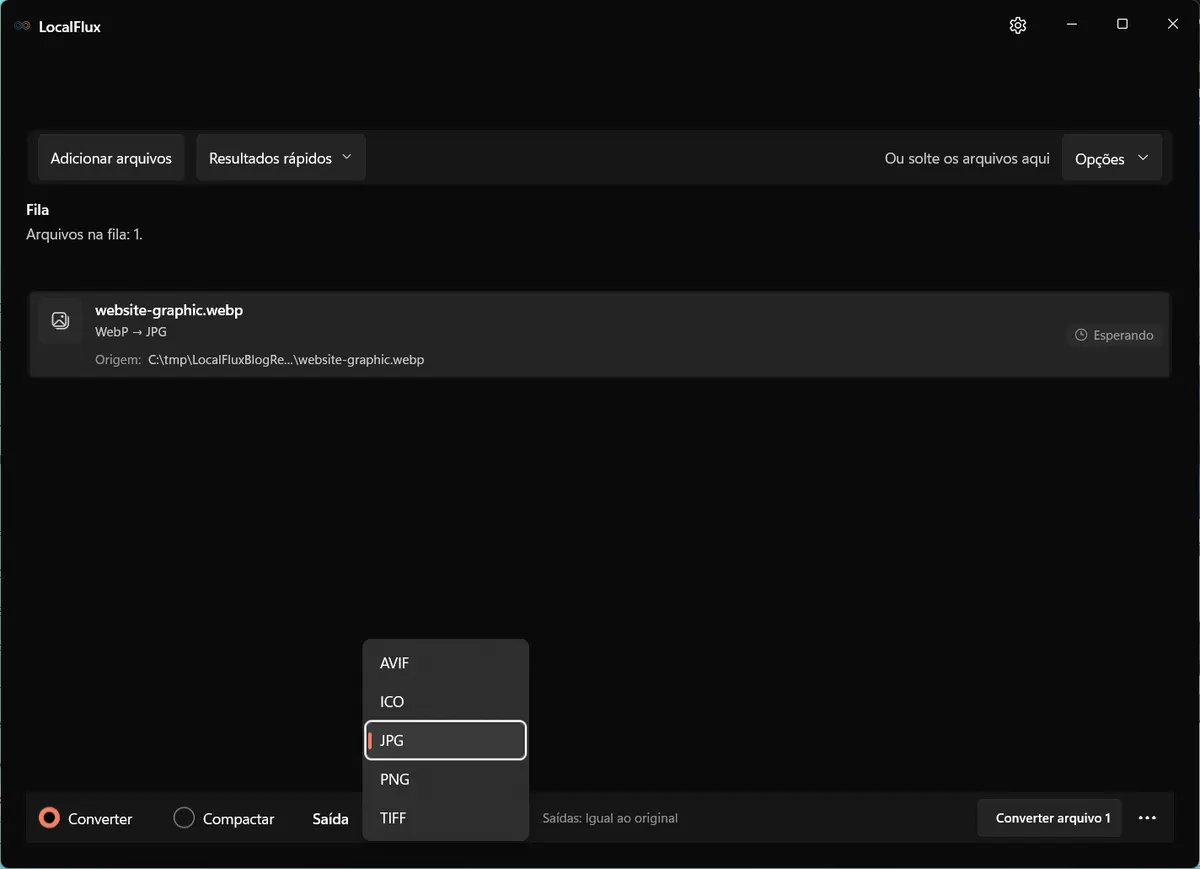The image size is (1200, 869).
Task: Maximize the LocalFlux window
Action: [1122, 25]
